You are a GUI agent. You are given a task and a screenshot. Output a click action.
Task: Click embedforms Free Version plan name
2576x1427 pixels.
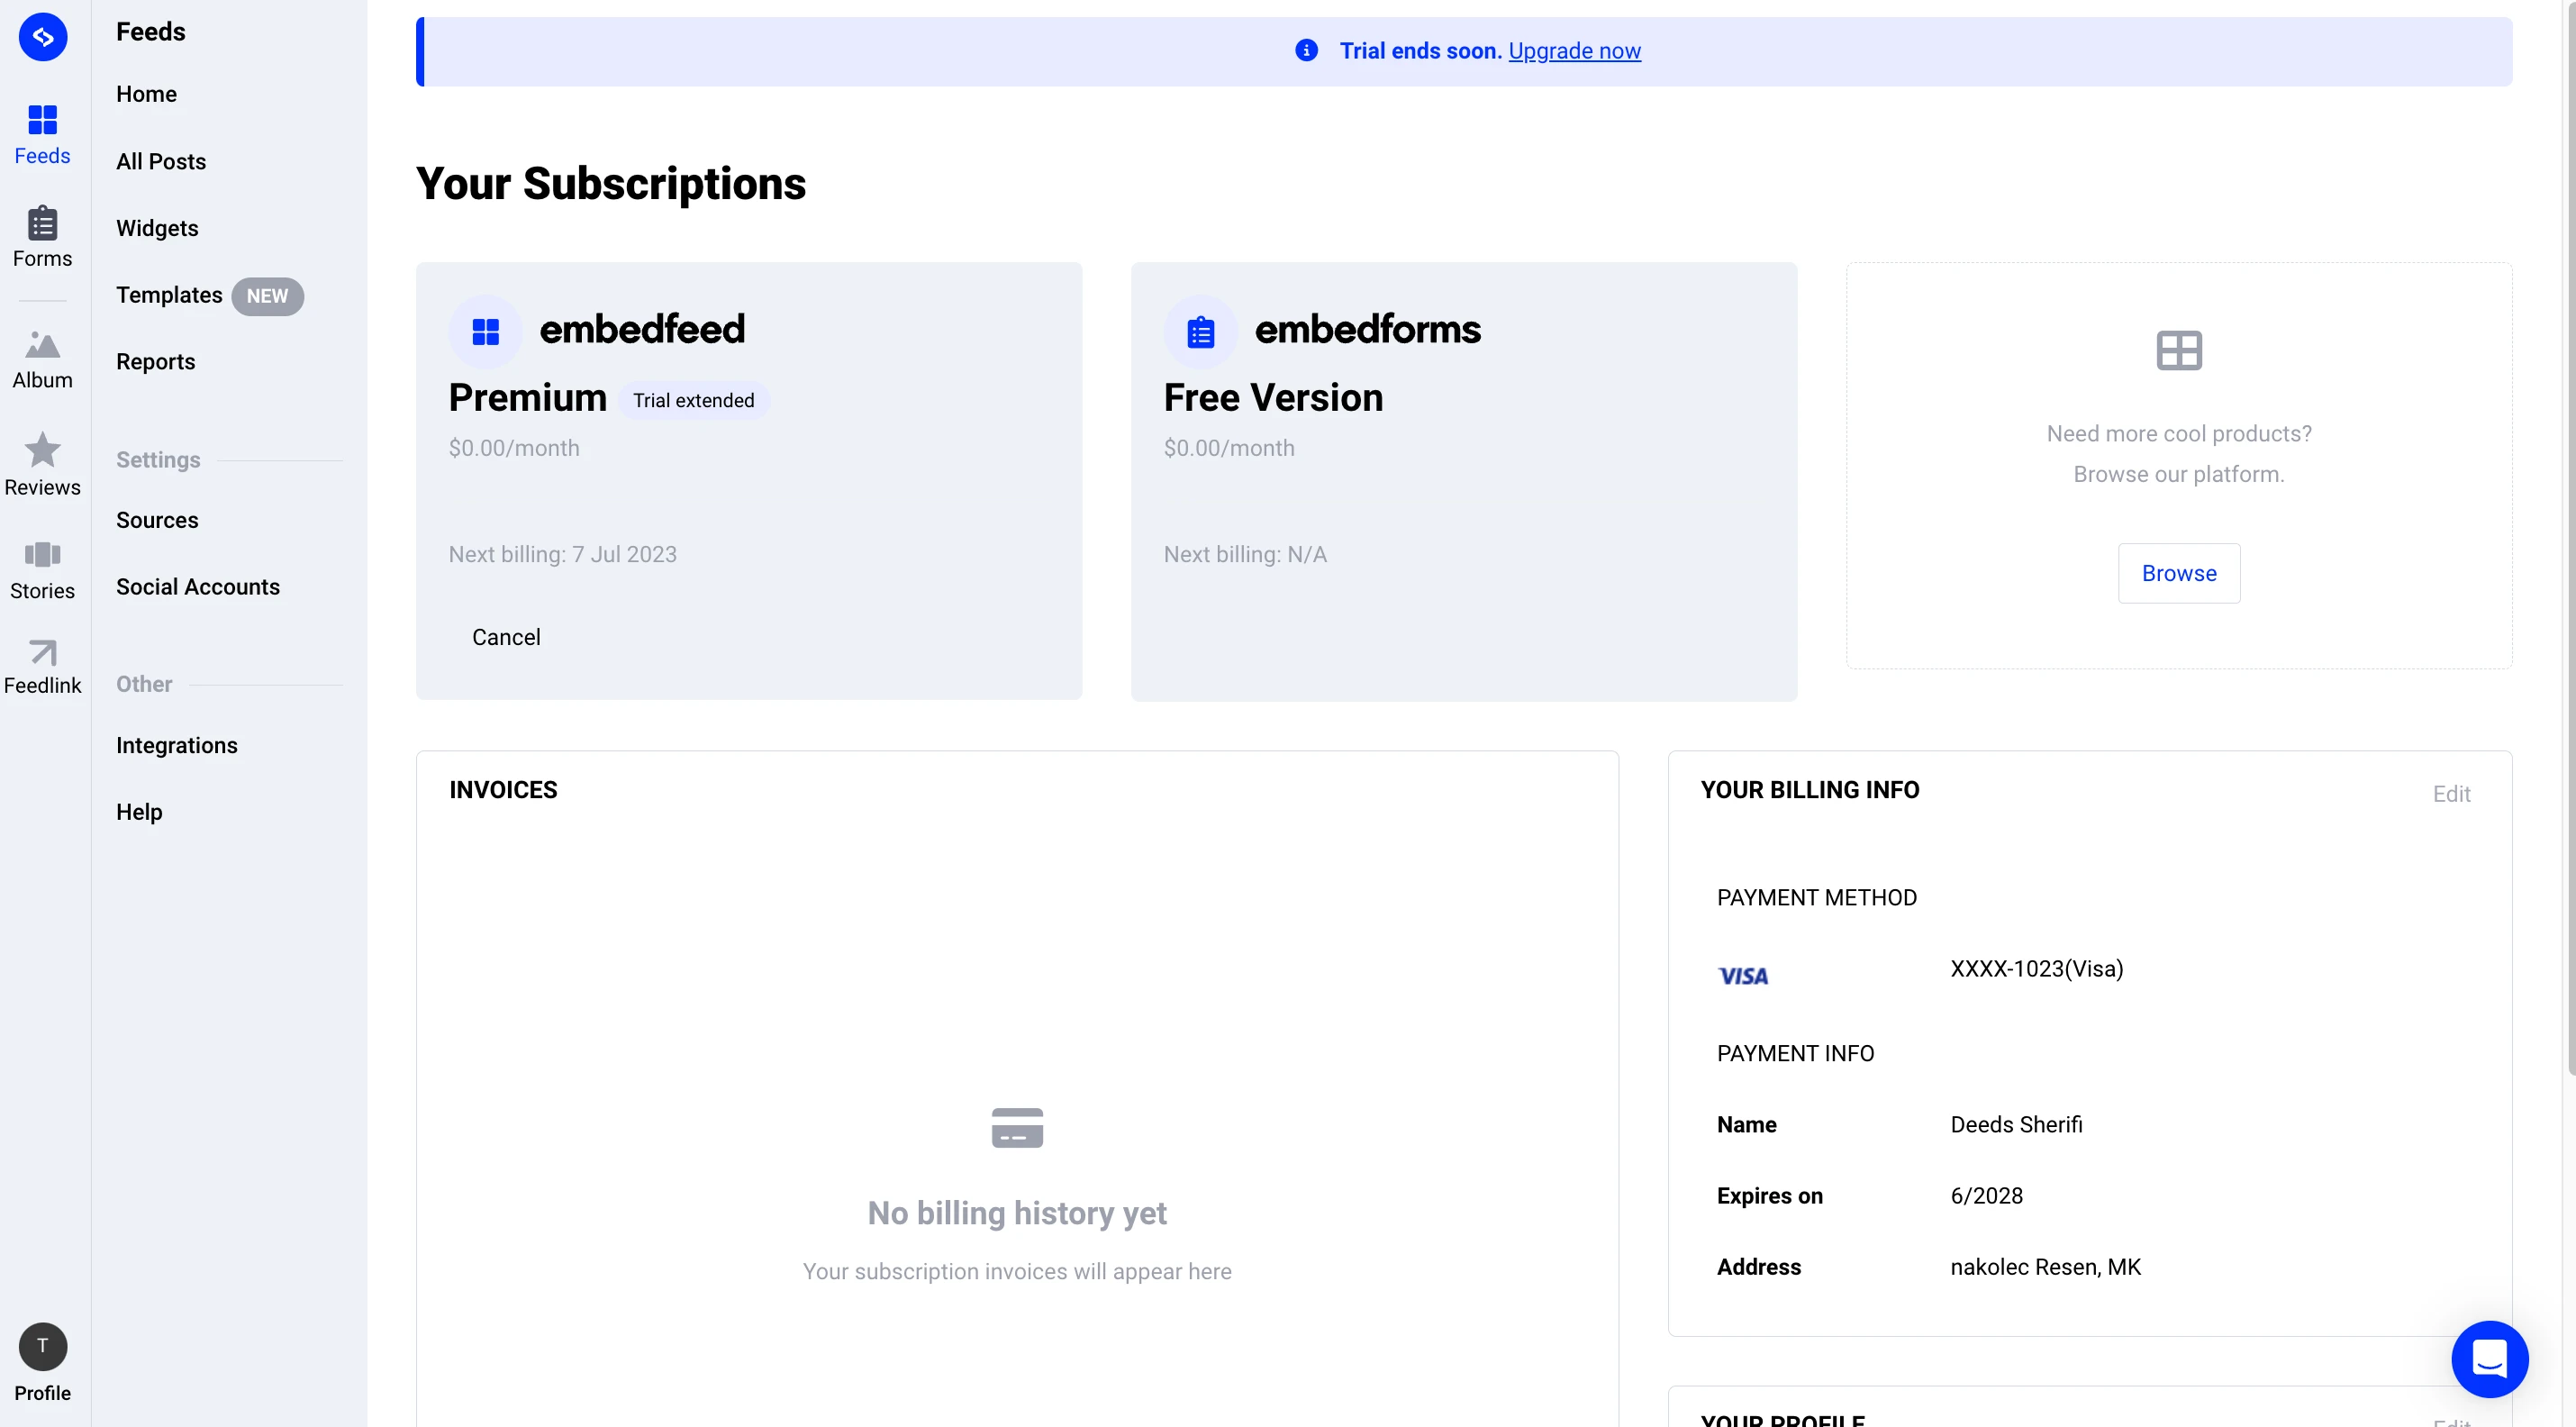(1273, 398)
